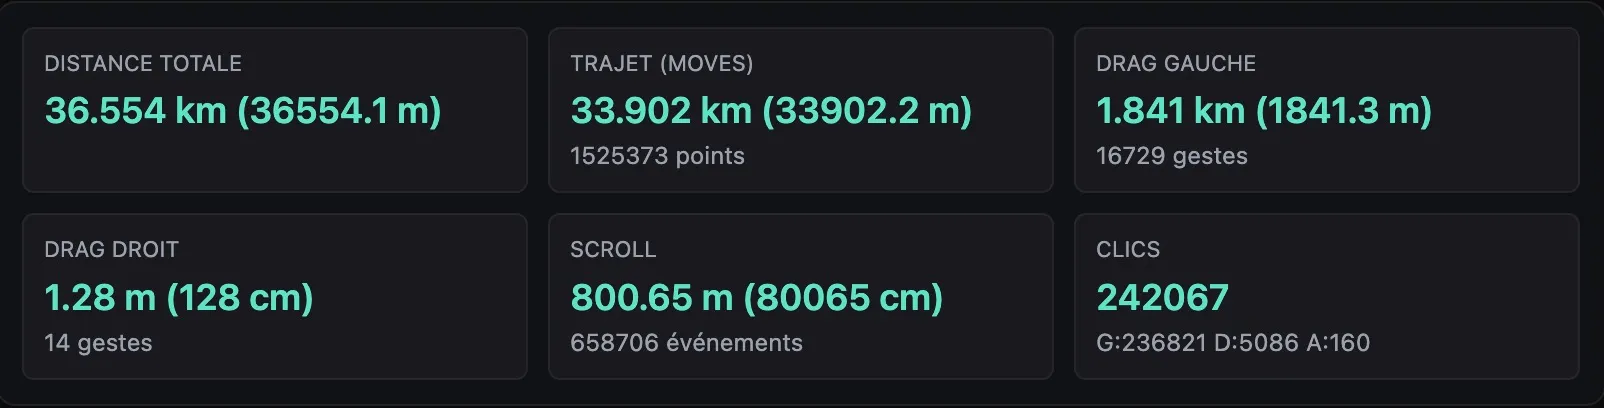Click the 16729 gestes label
1604x408 pixels.
coord(1171,156)
